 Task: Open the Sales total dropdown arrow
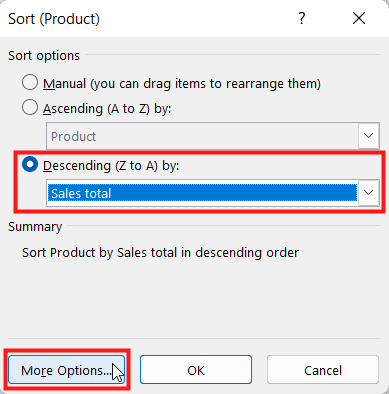(x=368, y=193)
